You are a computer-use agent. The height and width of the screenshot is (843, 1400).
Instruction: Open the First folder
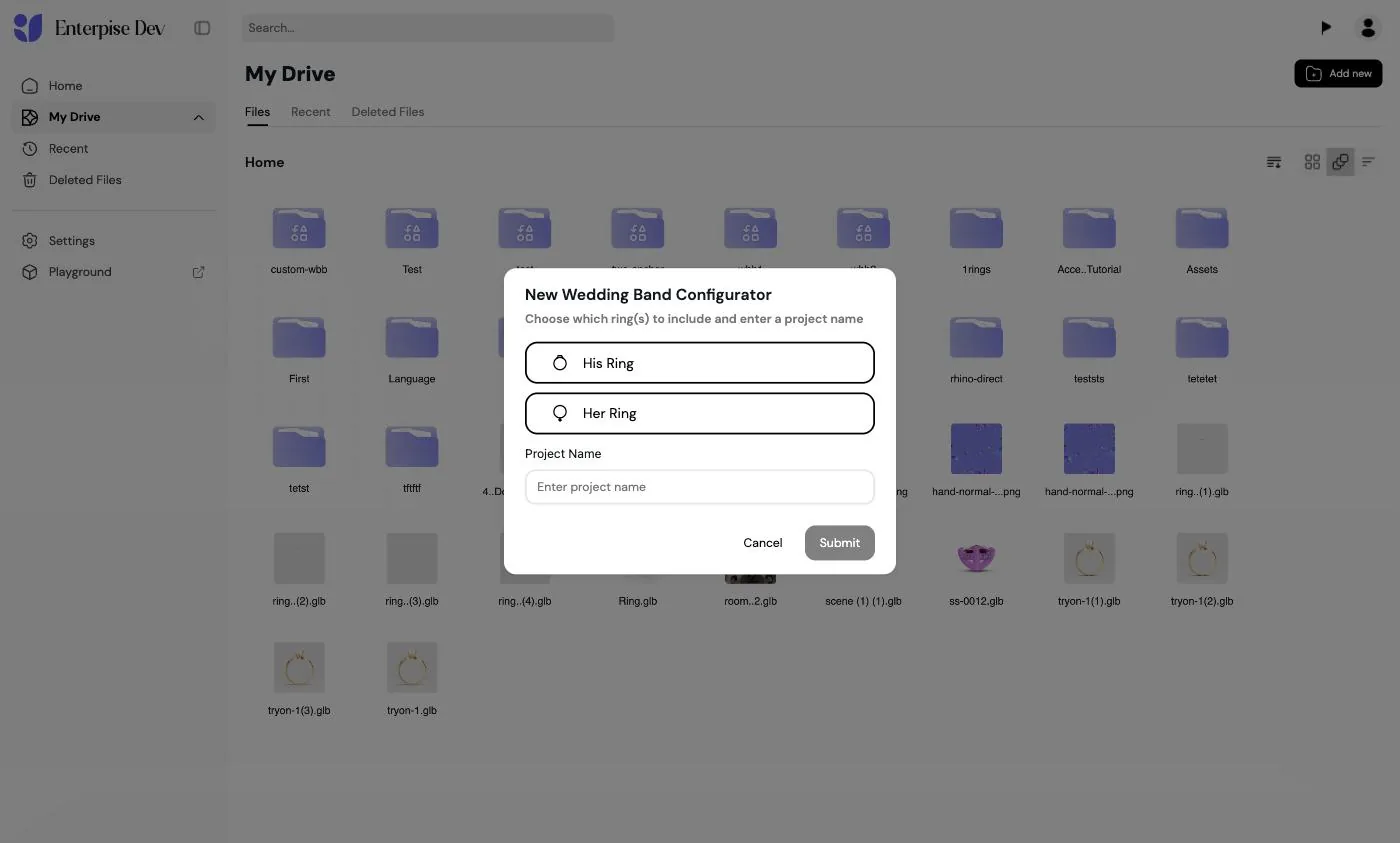(x=299, y=338)
